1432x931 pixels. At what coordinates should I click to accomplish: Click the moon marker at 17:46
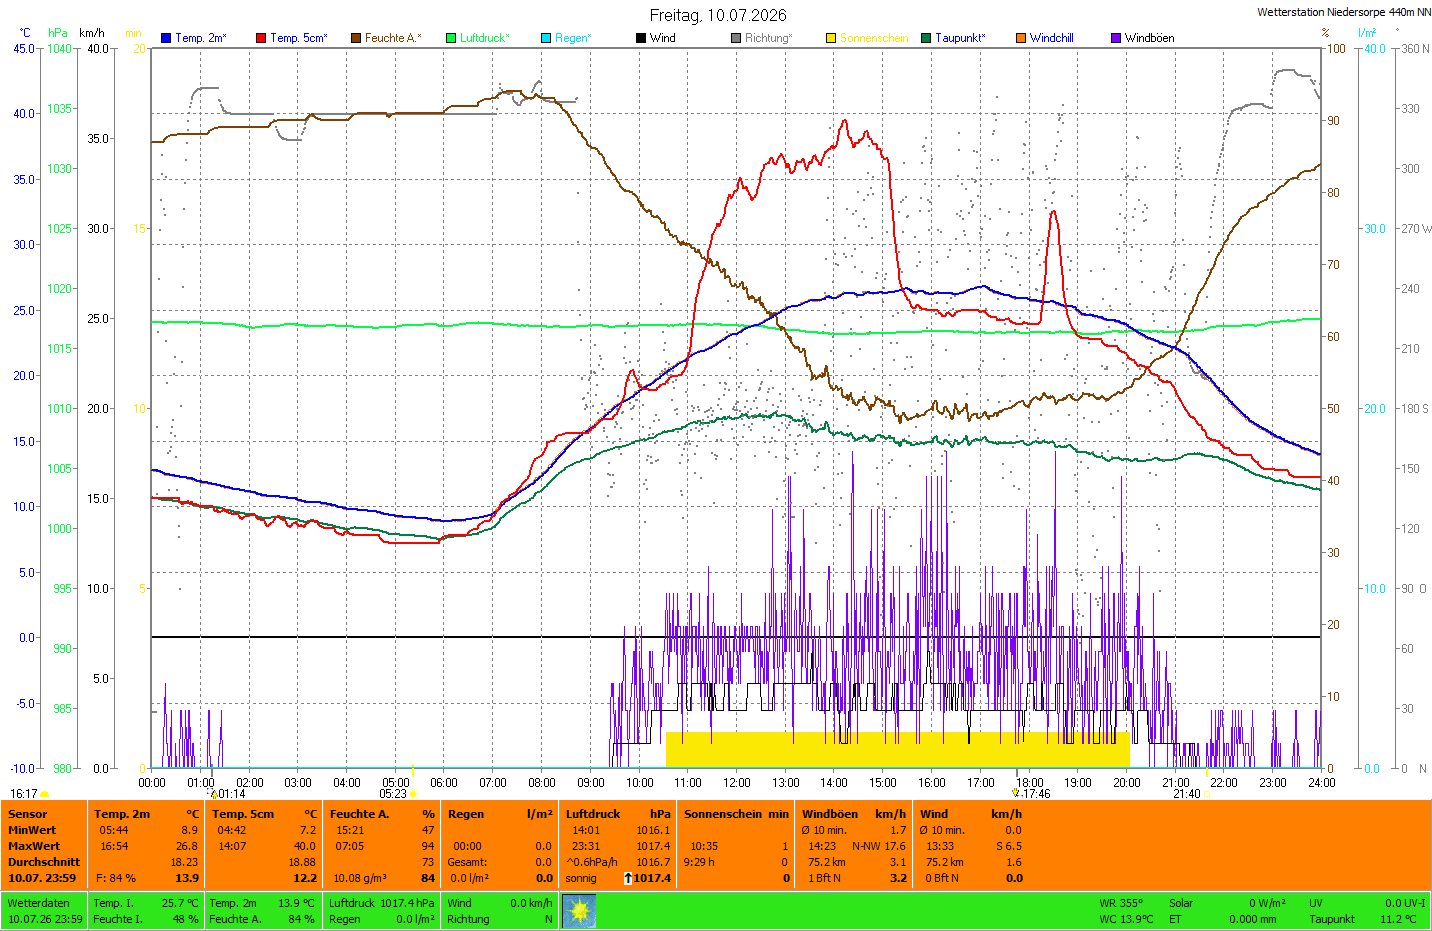pyautogui.click(x=1016, y=793)
